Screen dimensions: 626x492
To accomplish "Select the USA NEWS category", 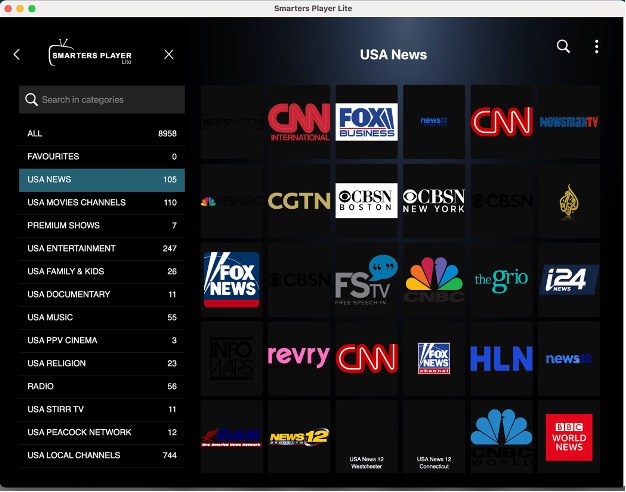I will tap(102, 180).
